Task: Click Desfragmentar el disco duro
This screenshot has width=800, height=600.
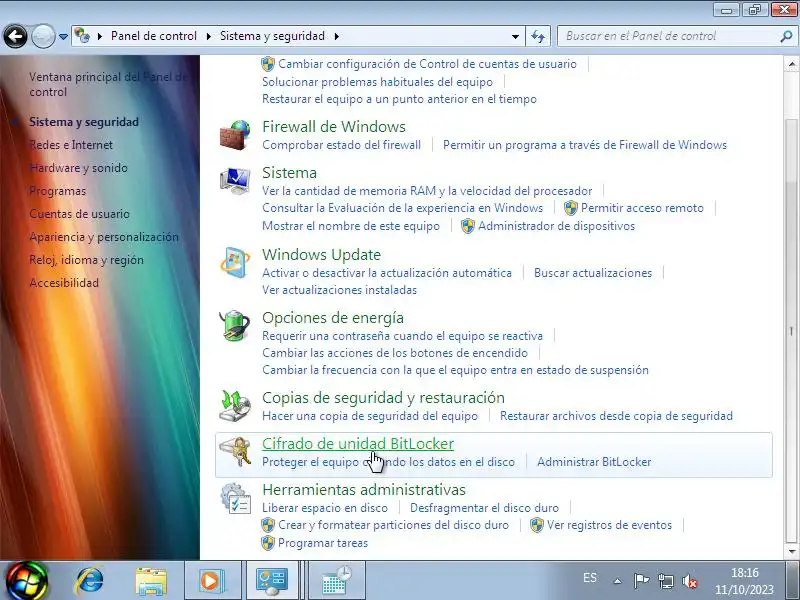Action: coord(484,508)
